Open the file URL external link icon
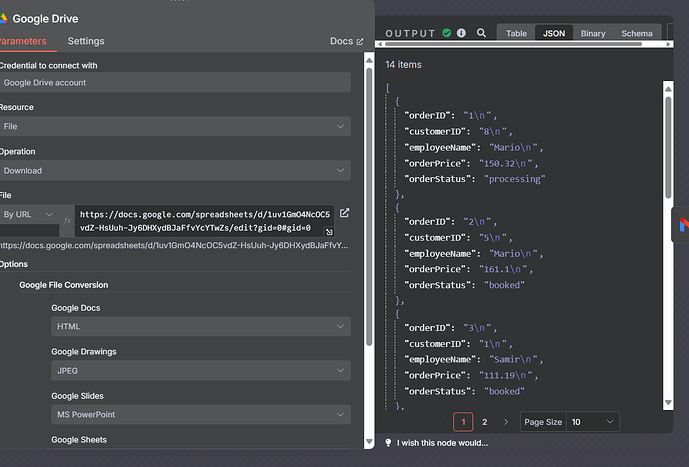The width and height of the screenshot is (689, 467). (344, 213)
